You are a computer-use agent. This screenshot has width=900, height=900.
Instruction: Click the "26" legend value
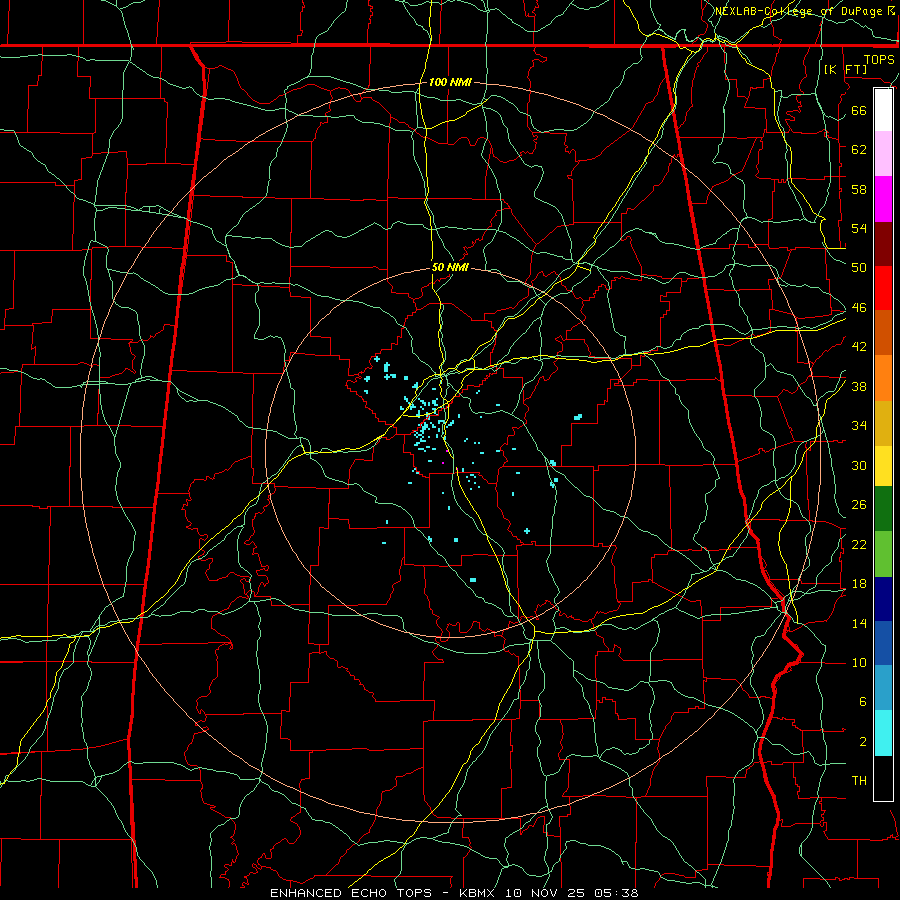859,505
